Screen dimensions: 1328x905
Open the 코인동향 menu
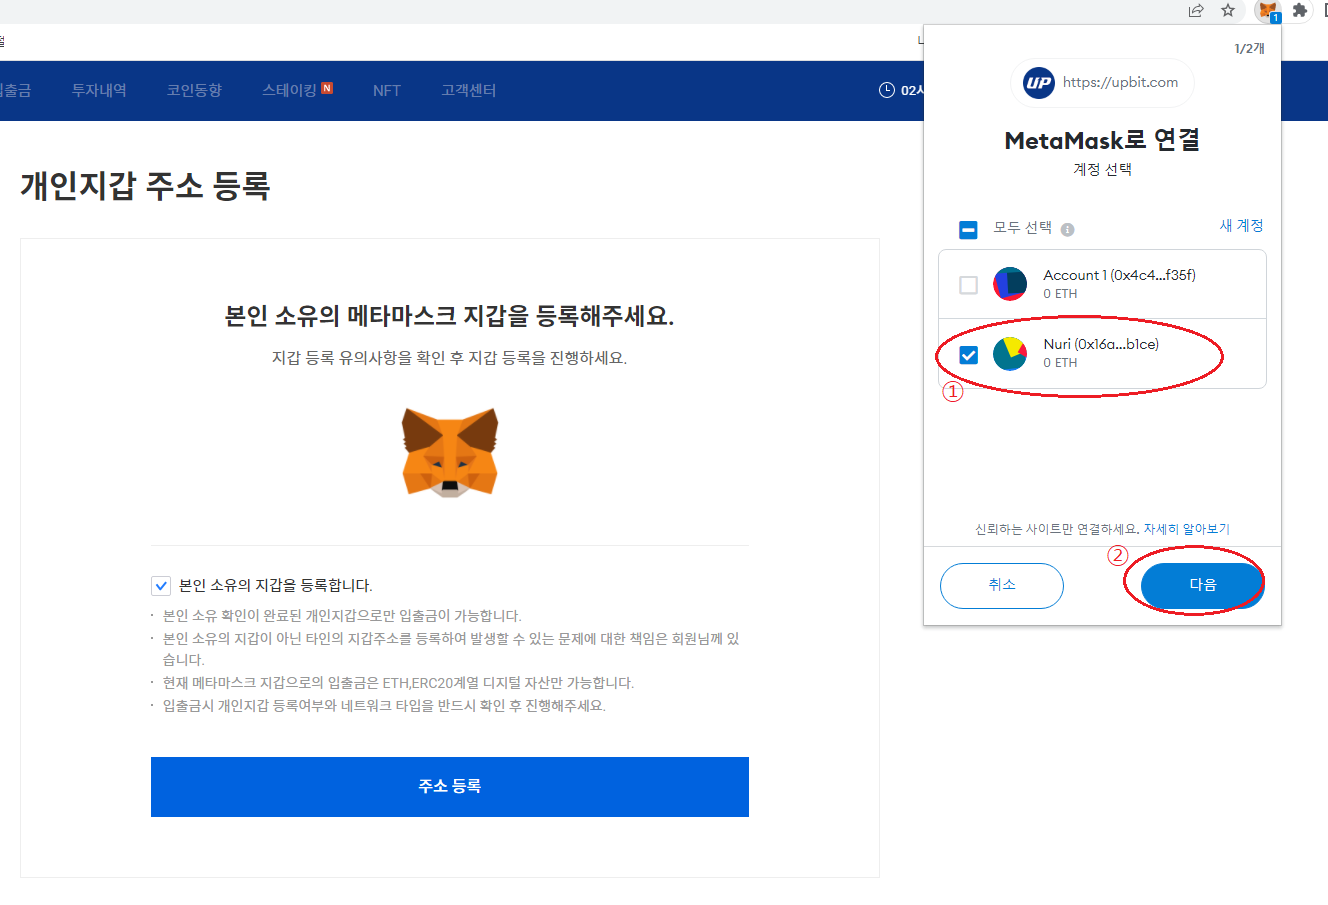tap(194, 90)
